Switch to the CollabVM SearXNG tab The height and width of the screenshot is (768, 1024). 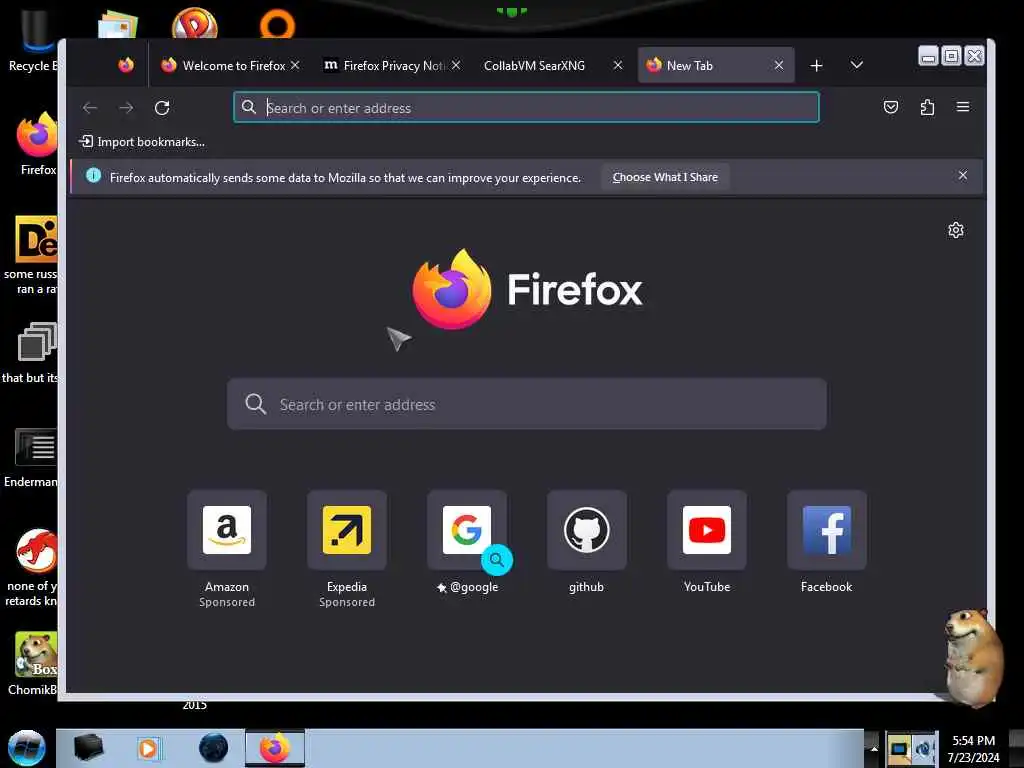pyautogui.click(x=552, y=65)
